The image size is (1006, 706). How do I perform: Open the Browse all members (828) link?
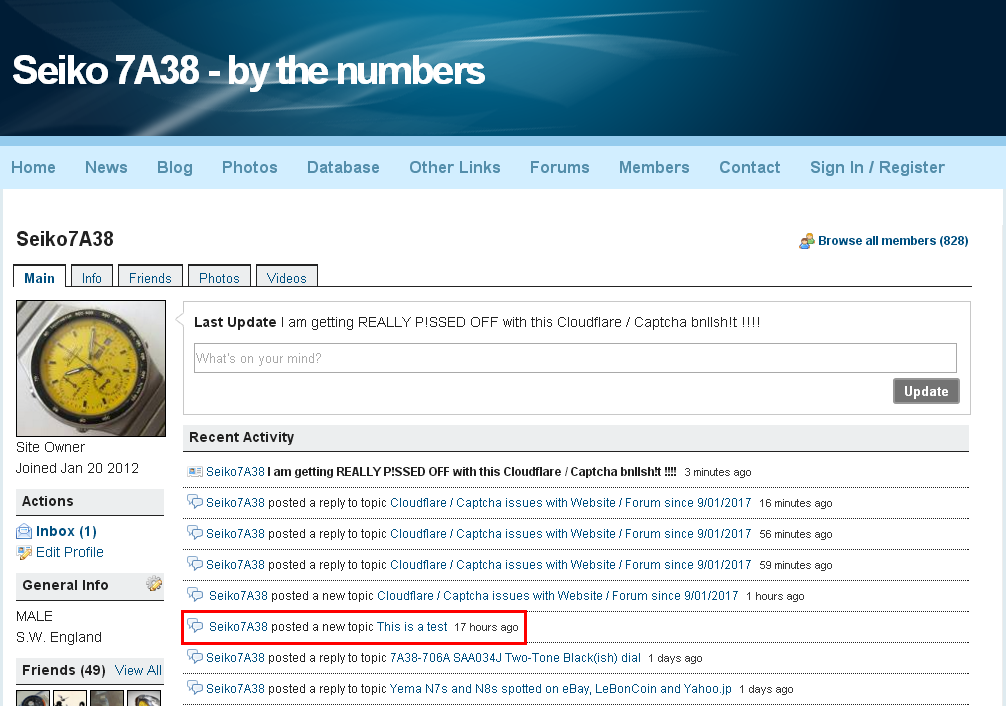893,241
